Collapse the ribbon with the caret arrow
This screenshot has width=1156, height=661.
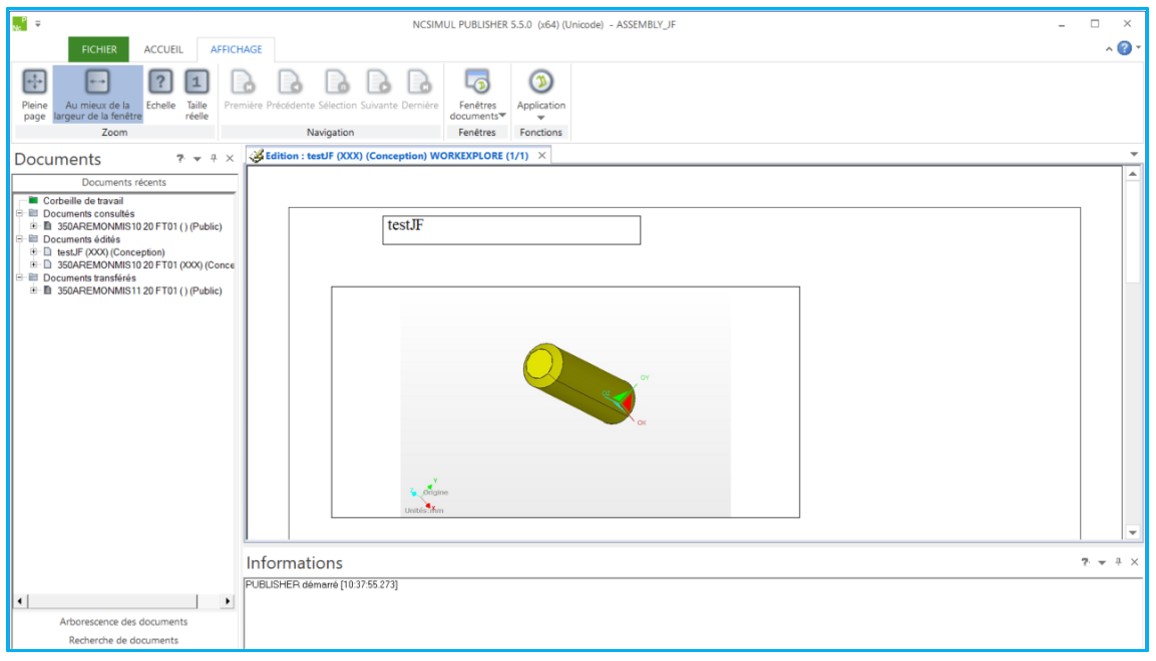pos(1108,49)
